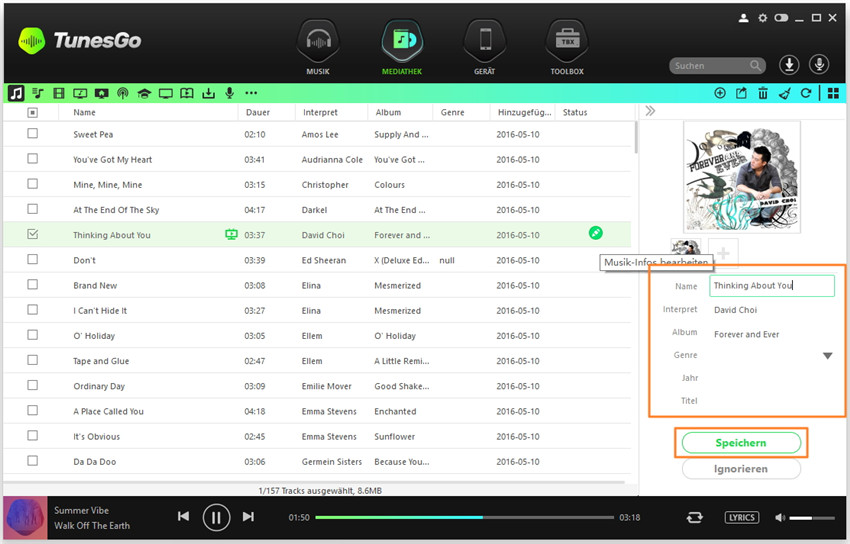Click the Ignorieren button
Screen dimensions: 850x544
coord(741,469)
